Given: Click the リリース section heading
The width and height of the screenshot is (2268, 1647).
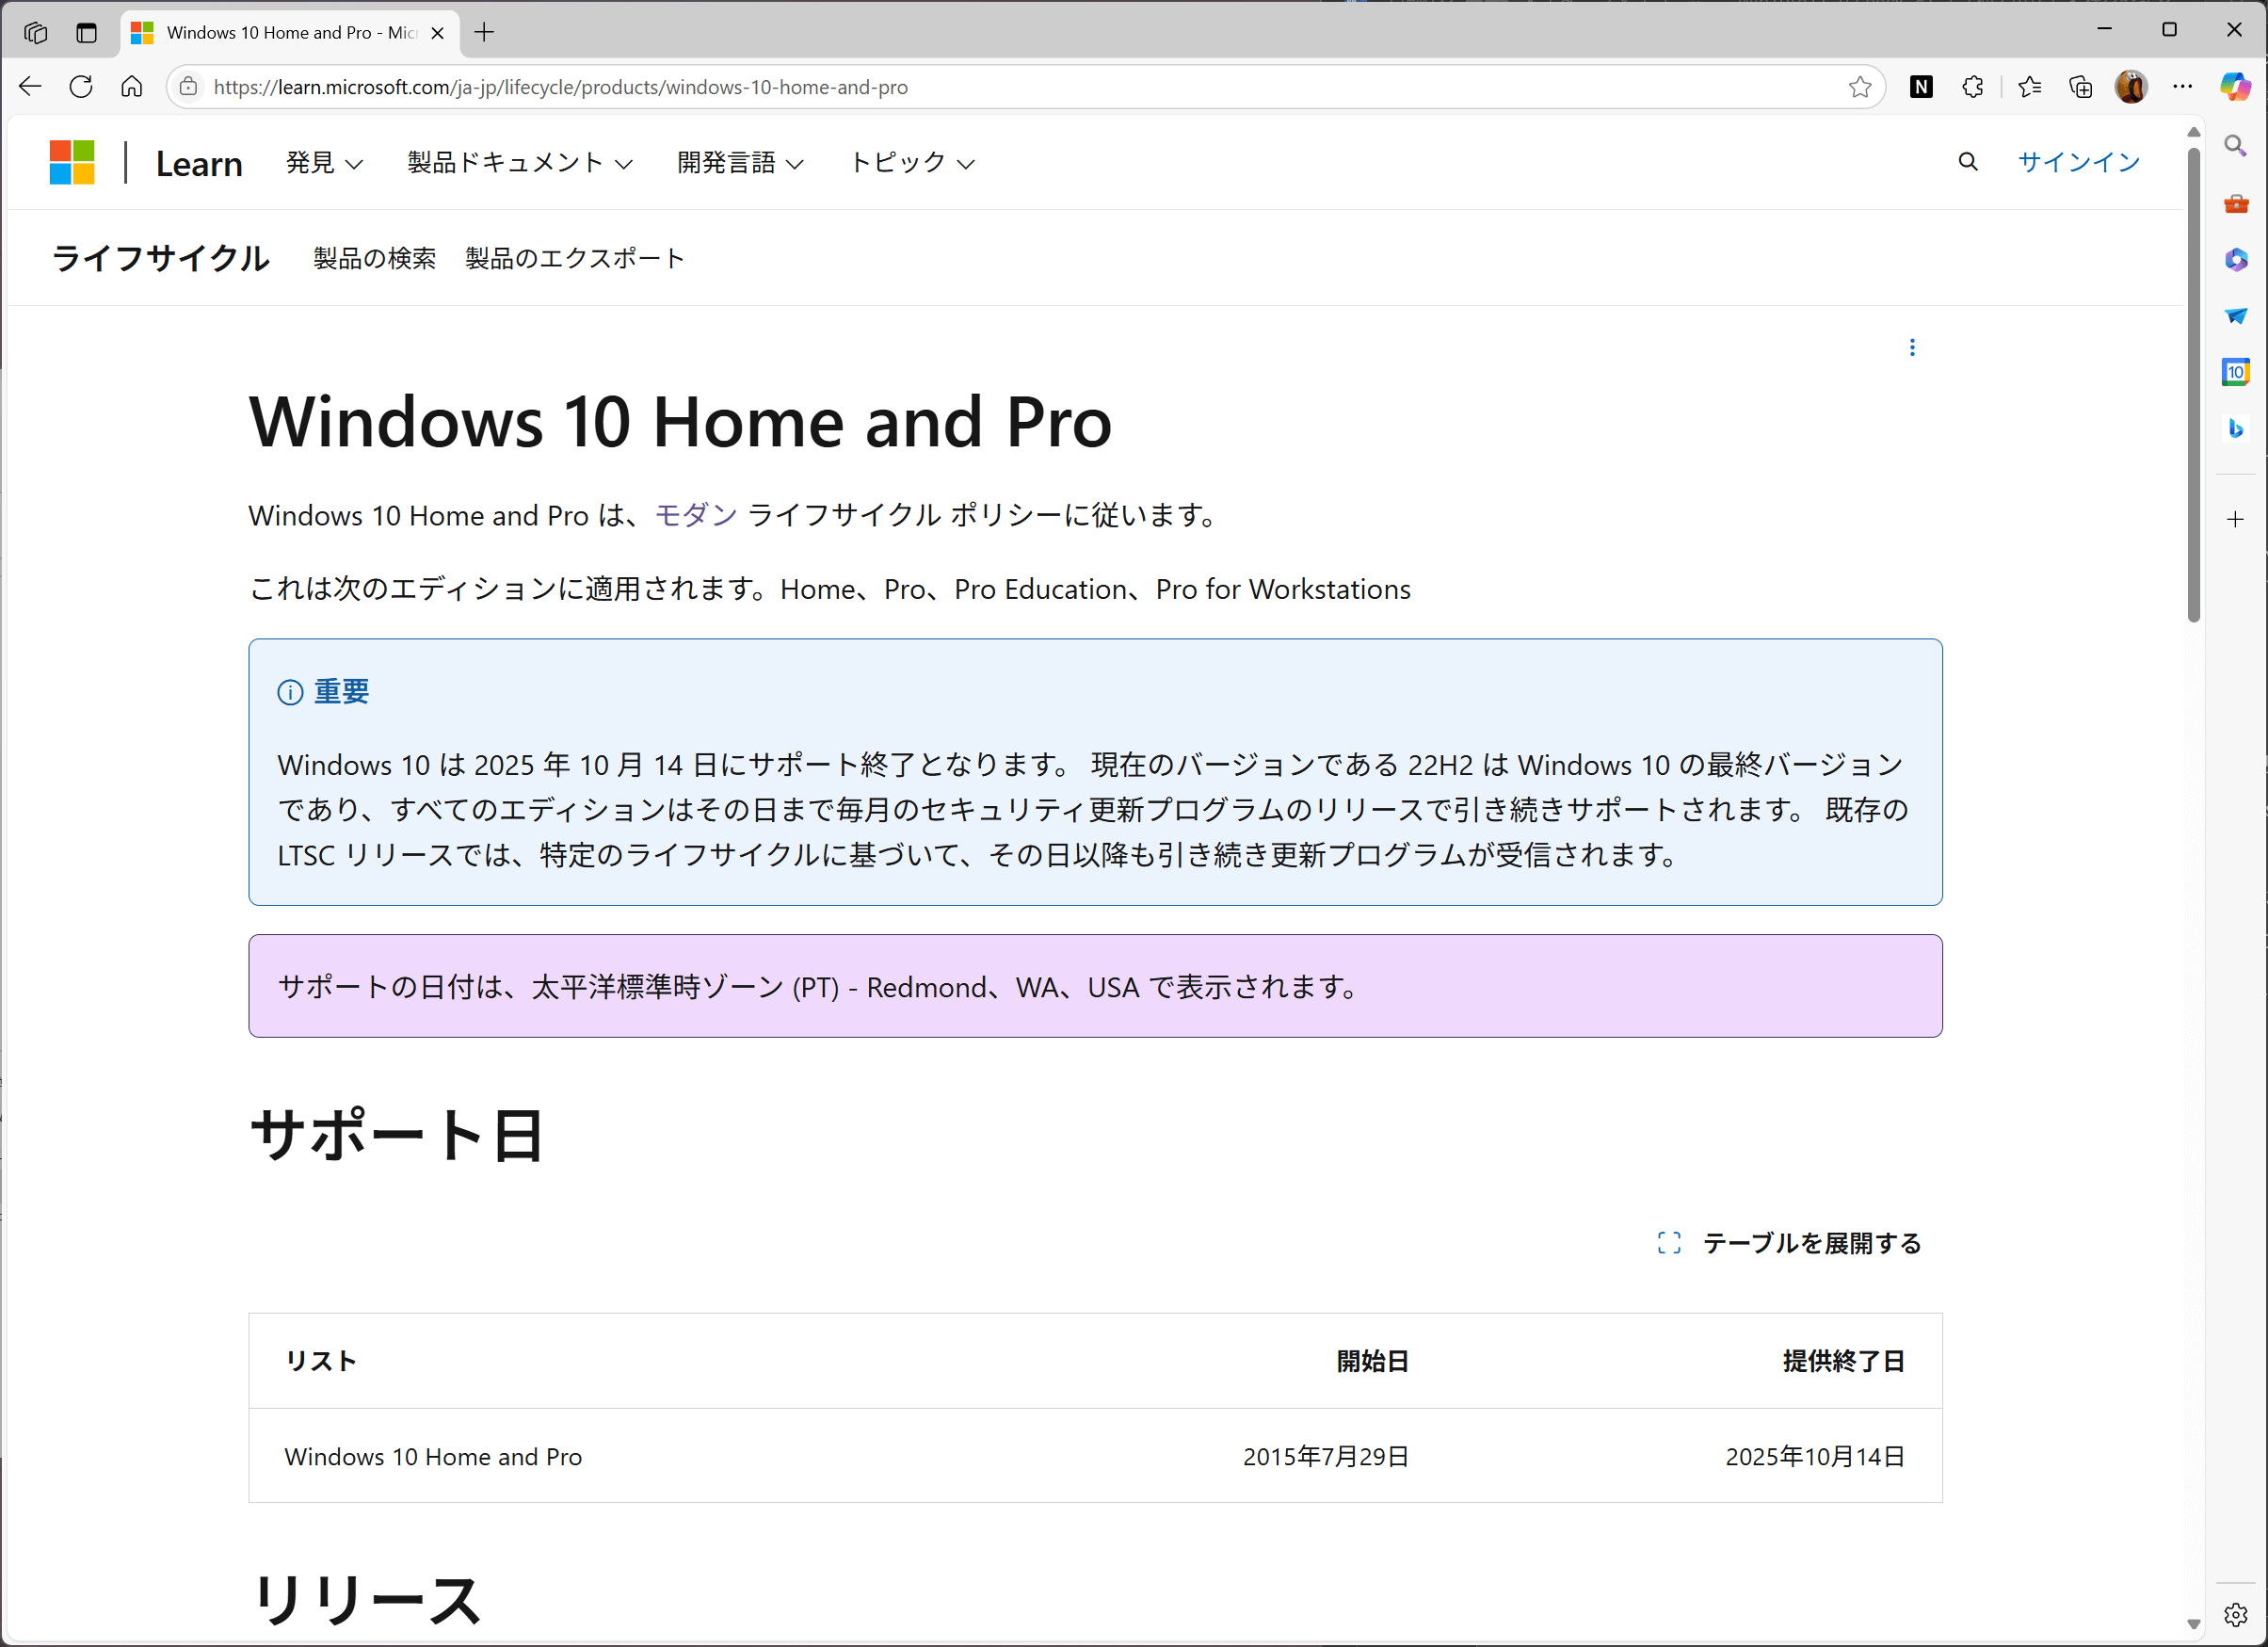Looking at the screenshot, I should tap(366, 1599).
